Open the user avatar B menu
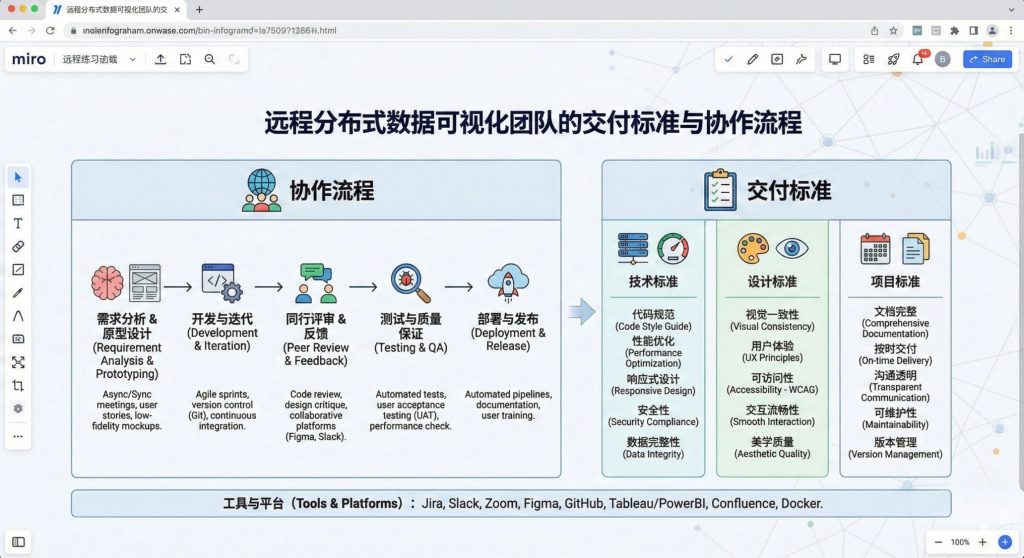Viewport: 1024px width, 558px height. pyautogui.click(x=942, y=59)
